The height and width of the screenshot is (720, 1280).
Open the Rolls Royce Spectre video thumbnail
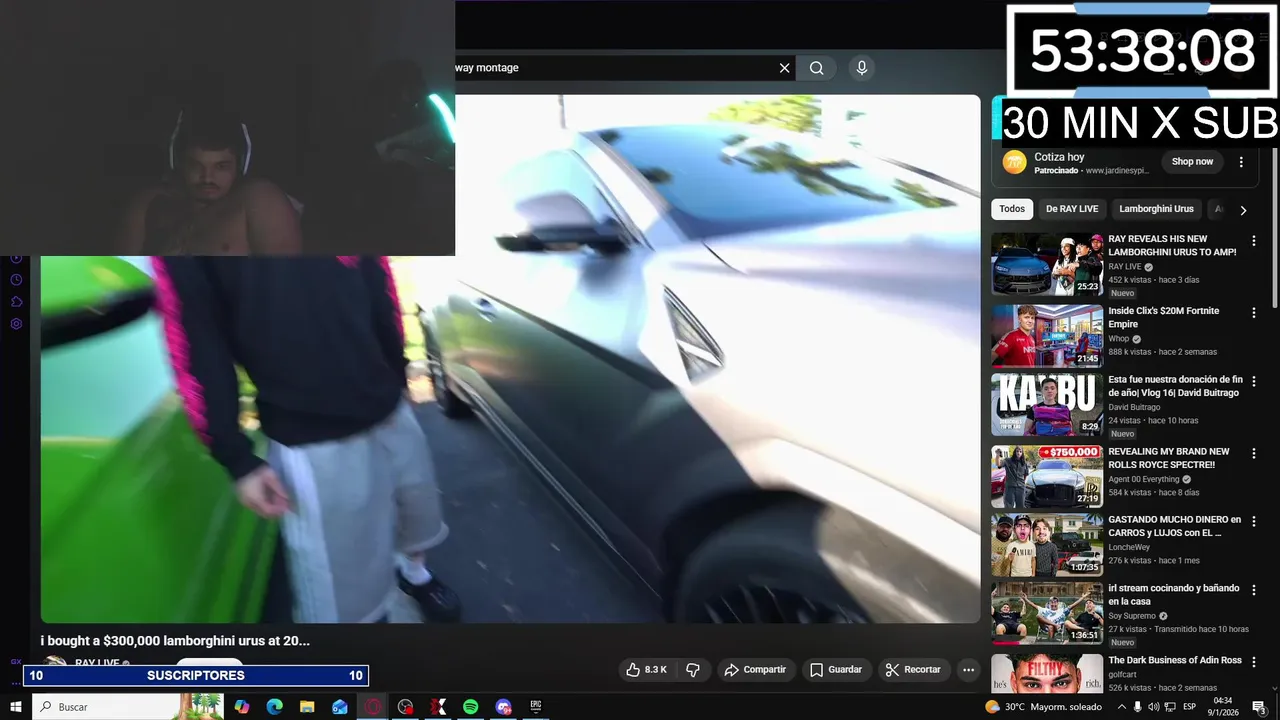pos(1047,477)
